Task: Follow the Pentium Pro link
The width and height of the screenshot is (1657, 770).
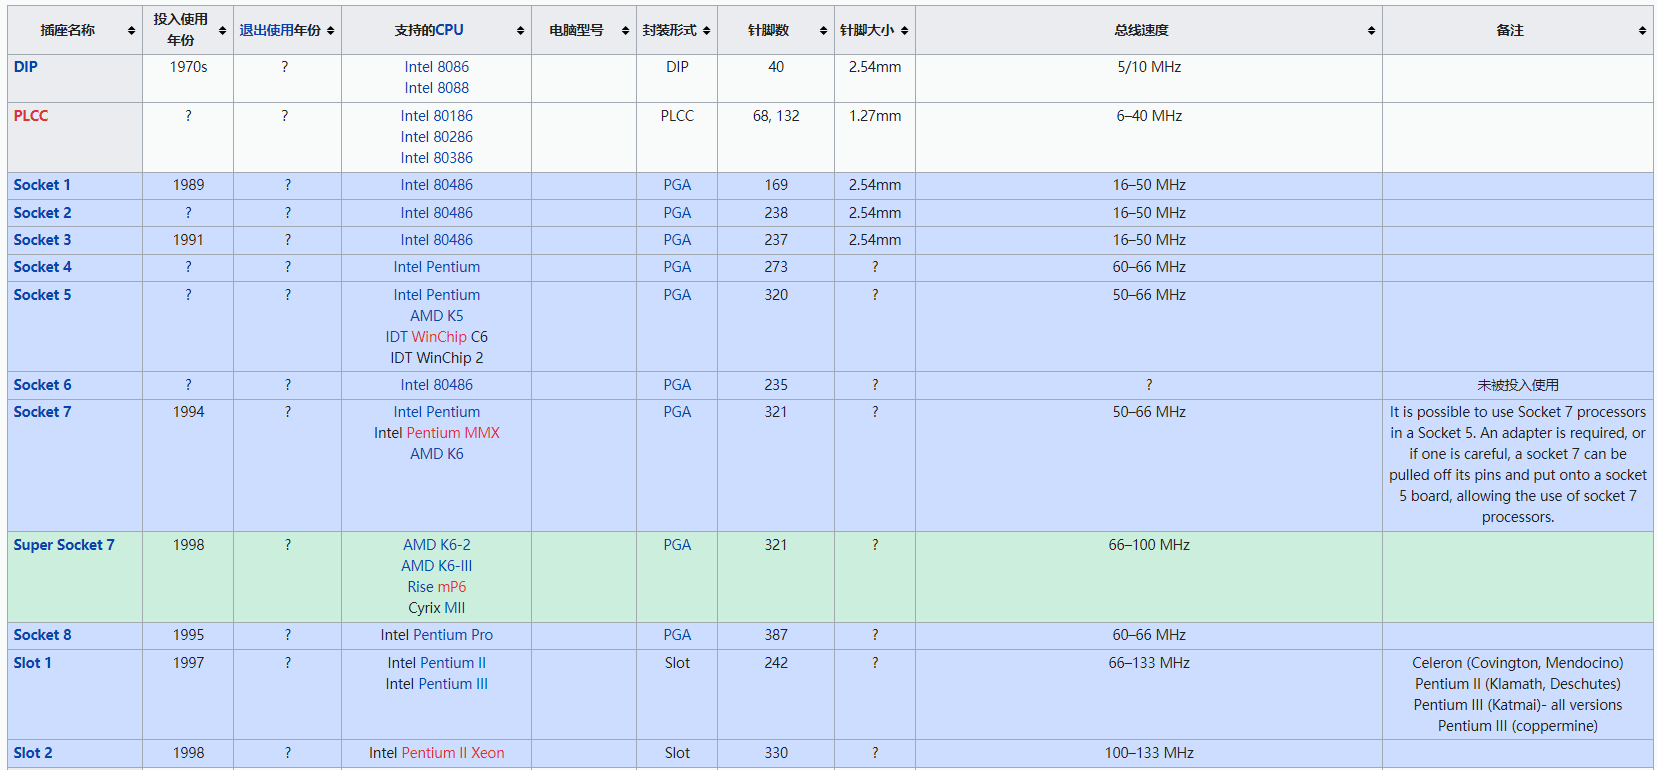Action: coord(453,635)
